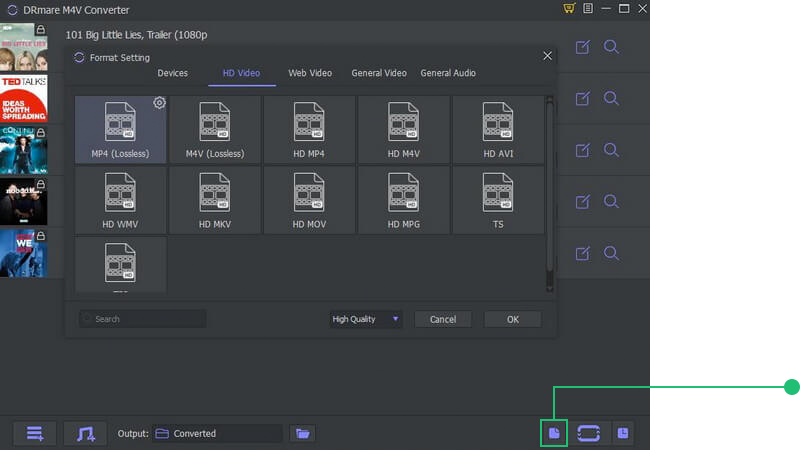Open the output folder browse icon
The image size is (800, 450).
(303, 434)
